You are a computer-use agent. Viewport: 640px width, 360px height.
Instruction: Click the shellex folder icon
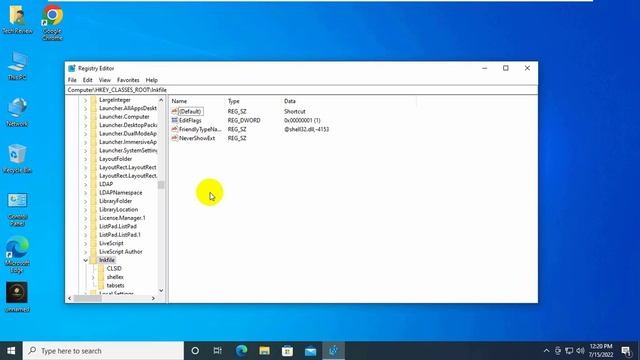coord(101,277)
